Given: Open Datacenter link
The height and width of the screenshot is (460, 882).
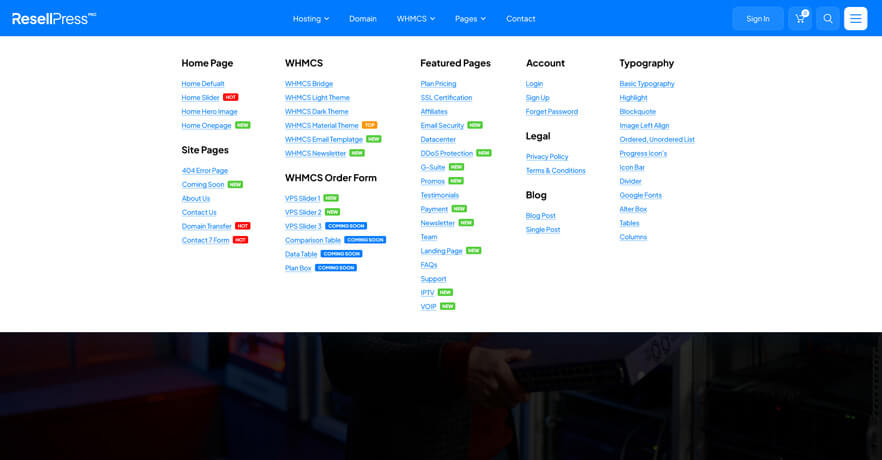Looking at the screenshot, I should pos(438,139).
